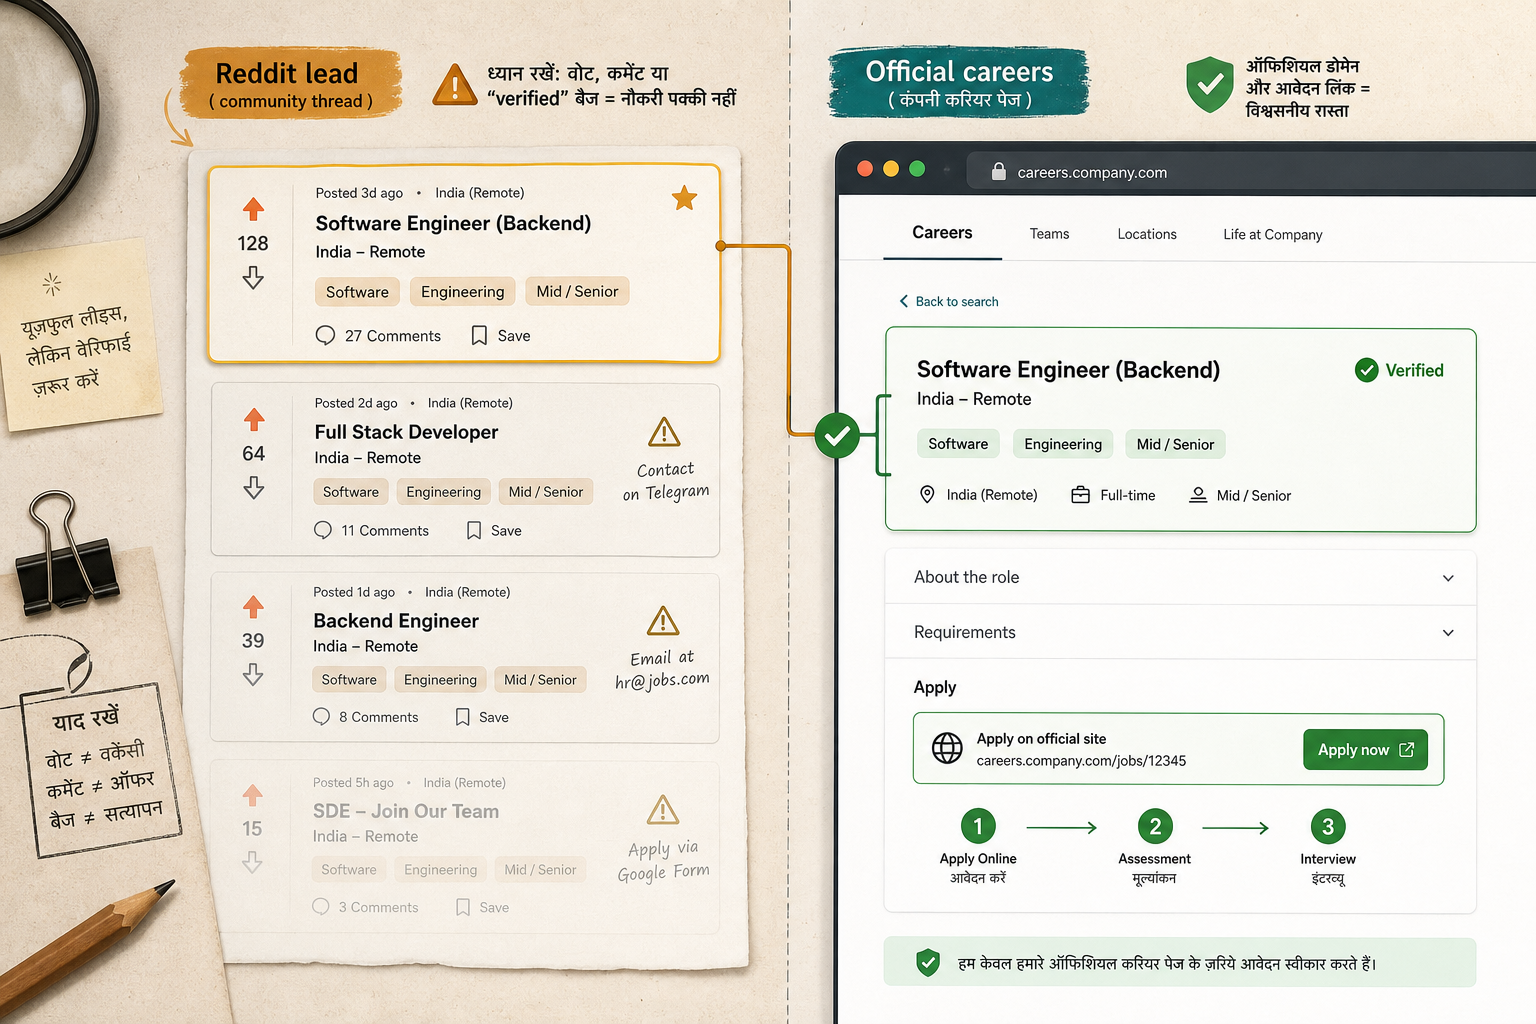Click the globe icon in the Apply box
The width and height of the screenshot is (1536, 1024).
pyautogui.click(x=947, y=748)
